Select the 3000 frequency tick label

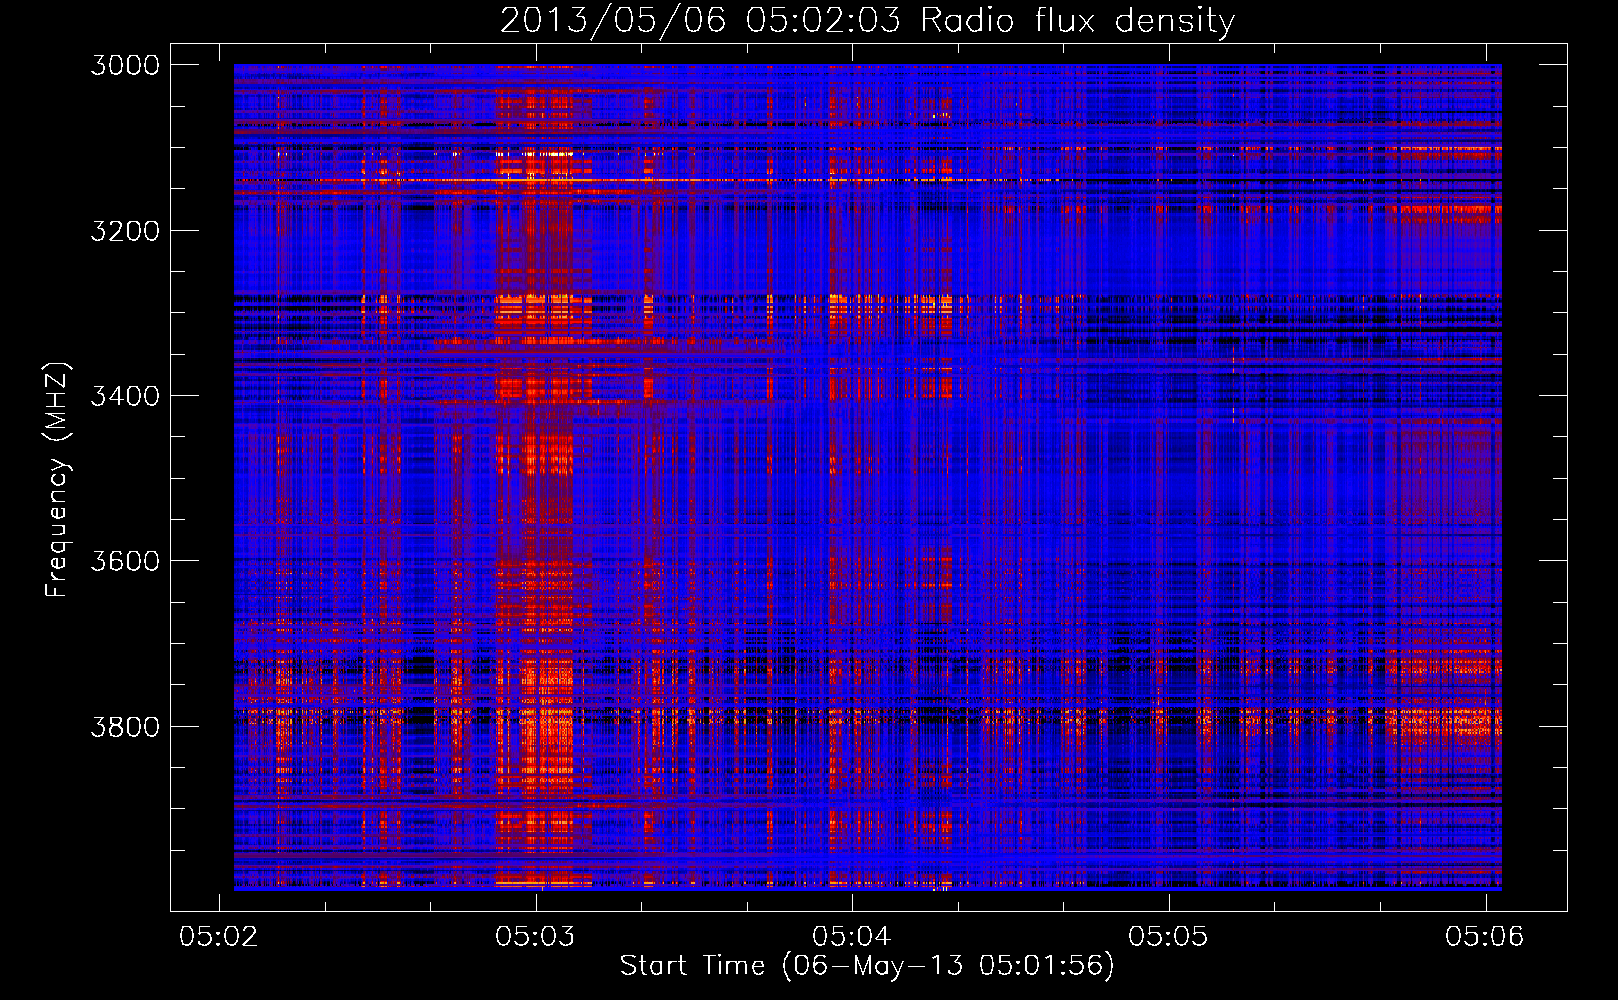[125, 65]
